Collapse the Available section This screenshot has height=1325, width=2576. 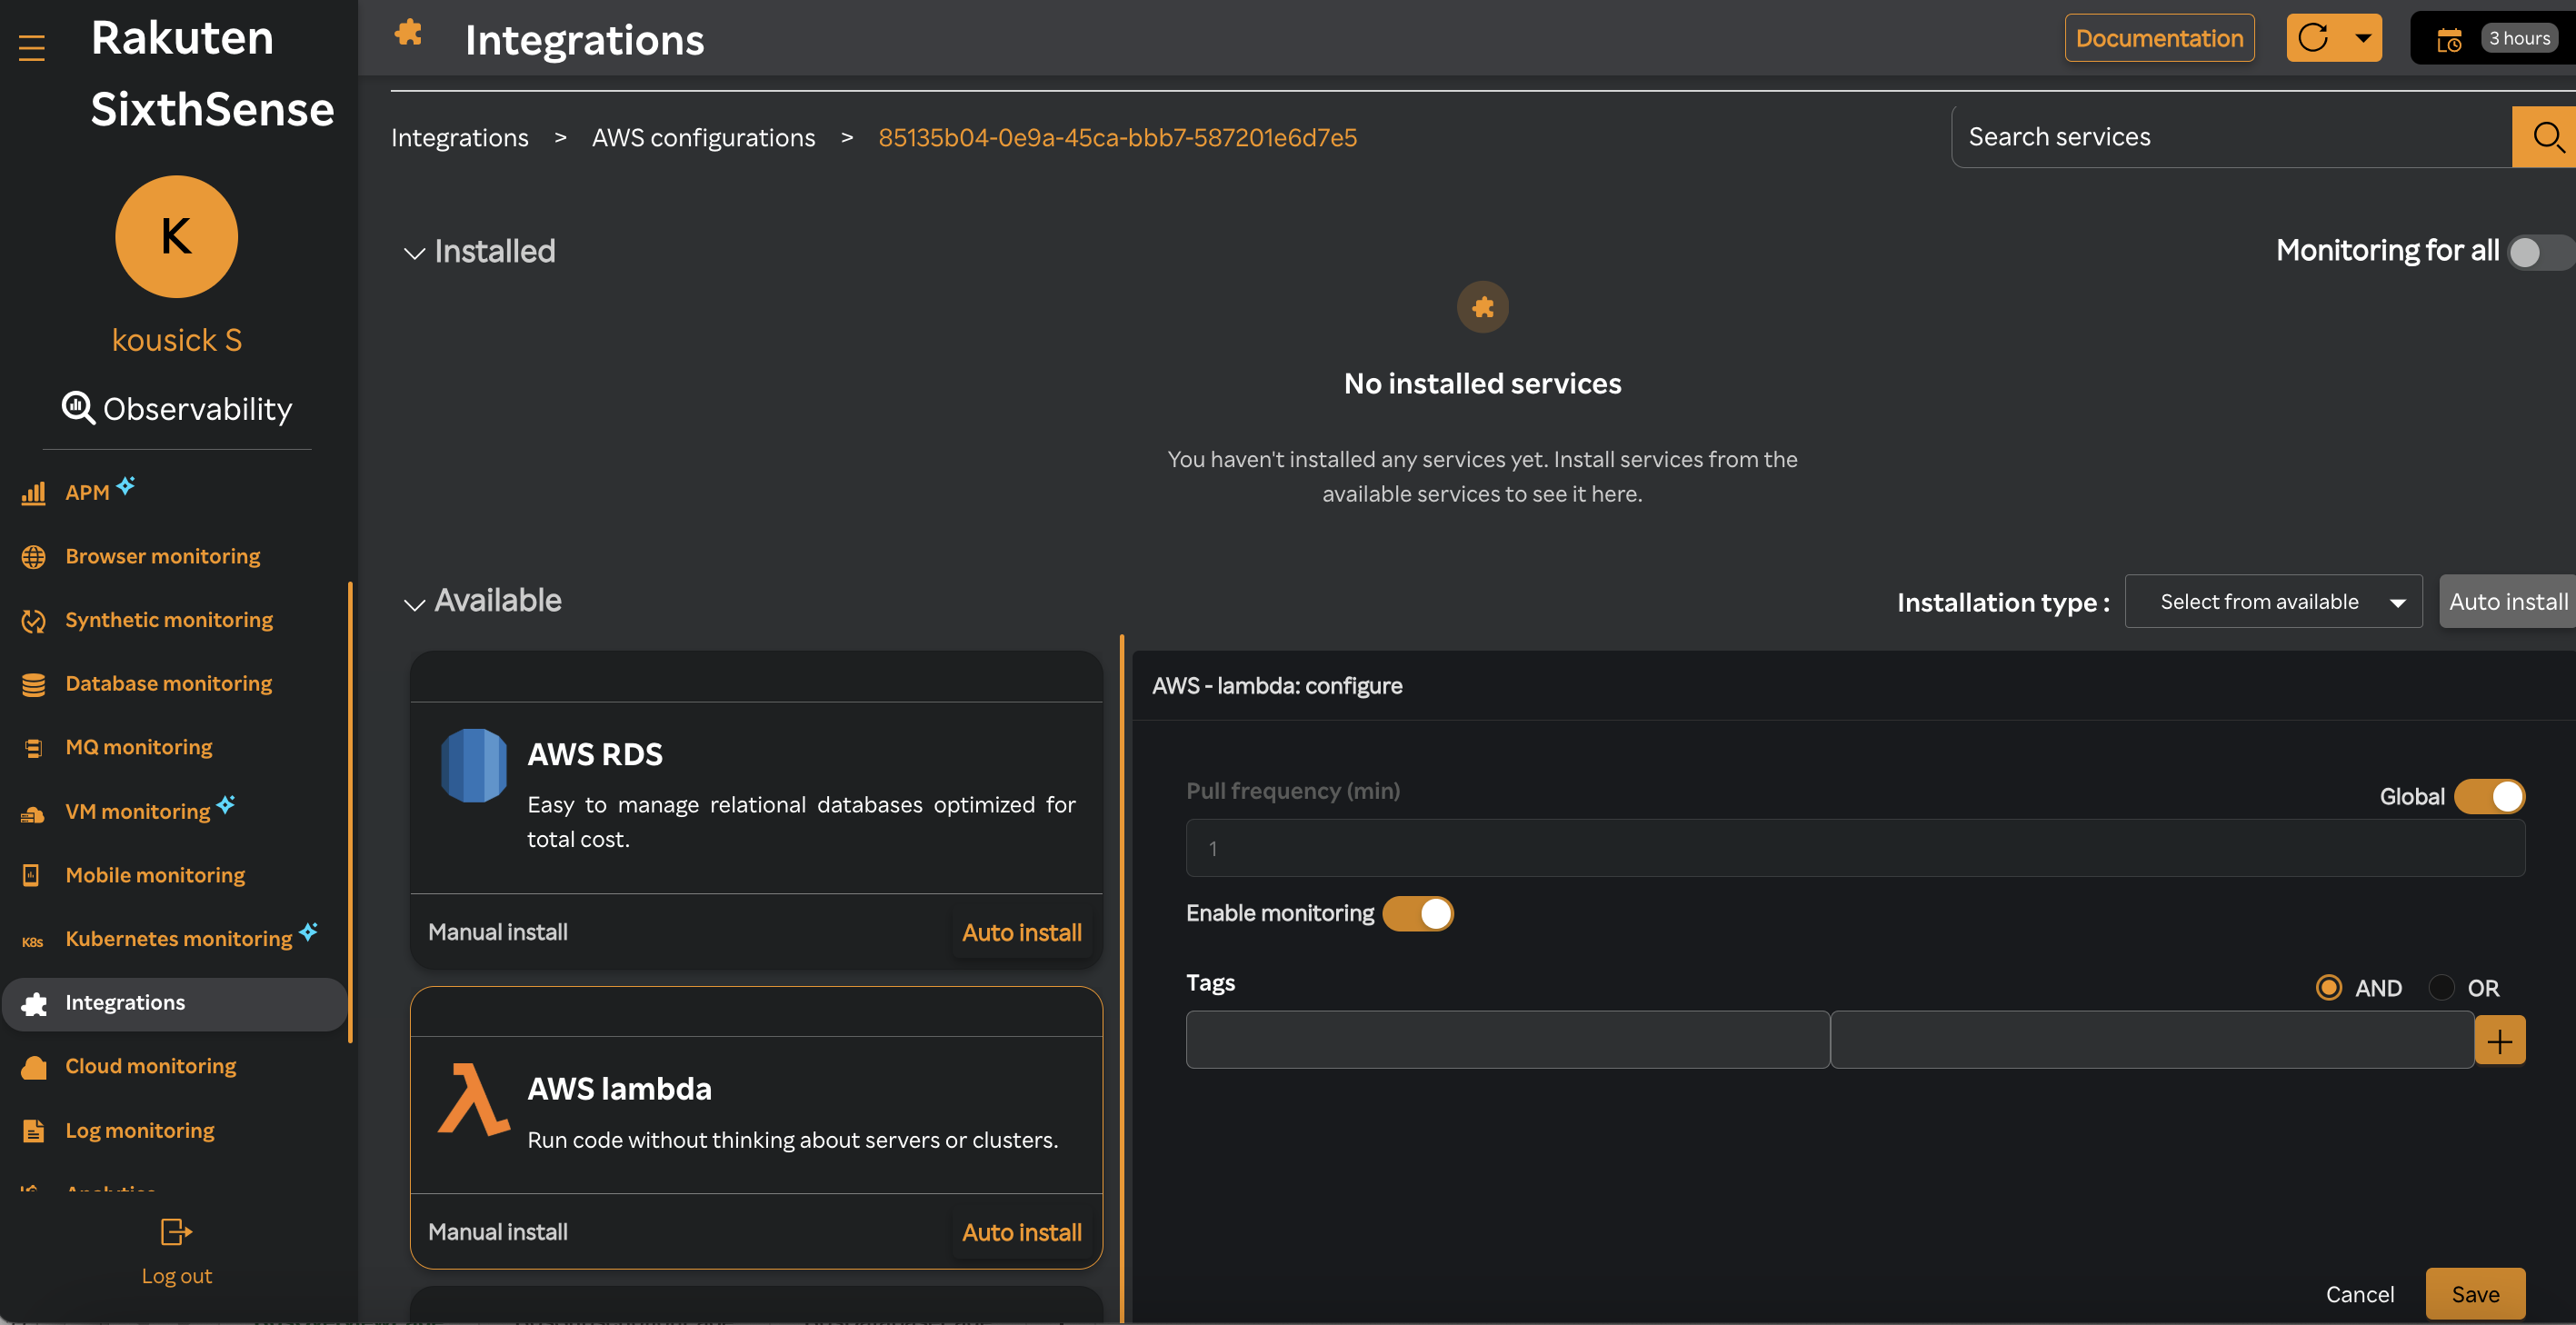[414, 604]
